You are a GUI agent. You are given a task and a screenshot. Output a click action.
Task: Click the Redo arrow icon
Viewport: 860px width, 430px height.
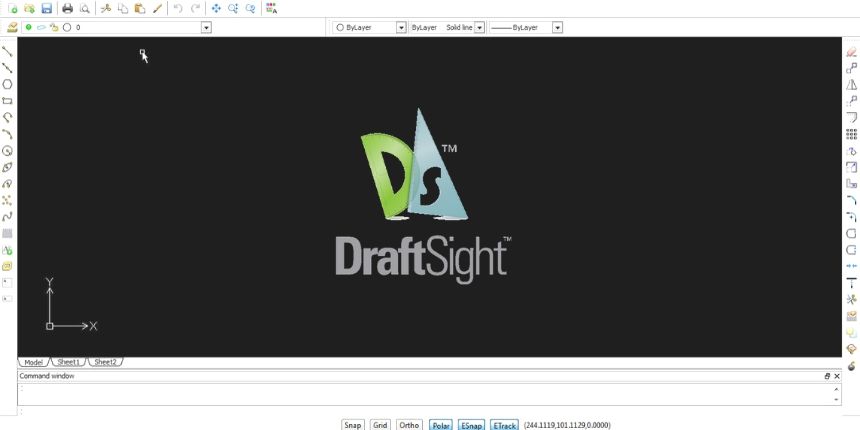point(195,8)
